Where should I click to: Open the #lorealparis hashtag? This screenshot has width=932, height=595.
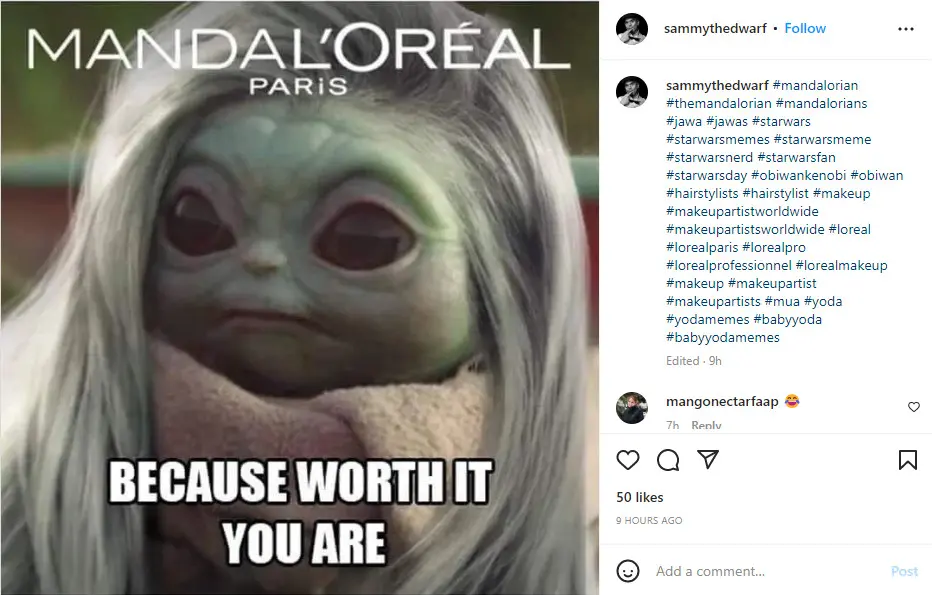tap(702, 248)
